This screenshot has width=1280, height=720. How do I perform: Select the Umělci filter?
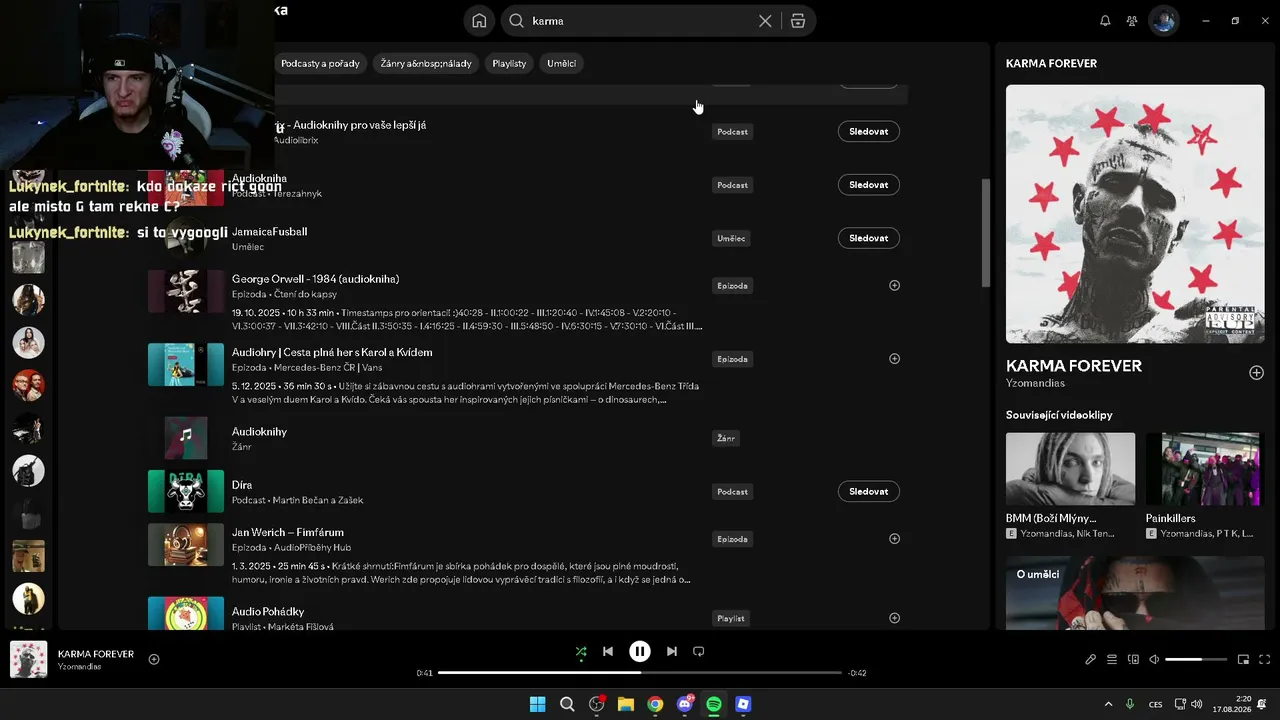562,63
